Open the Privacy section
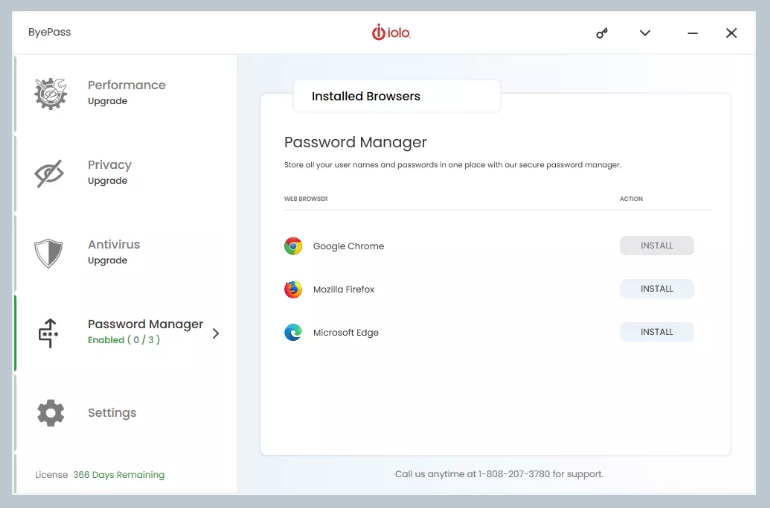770x508 pixels. [126, 173]
